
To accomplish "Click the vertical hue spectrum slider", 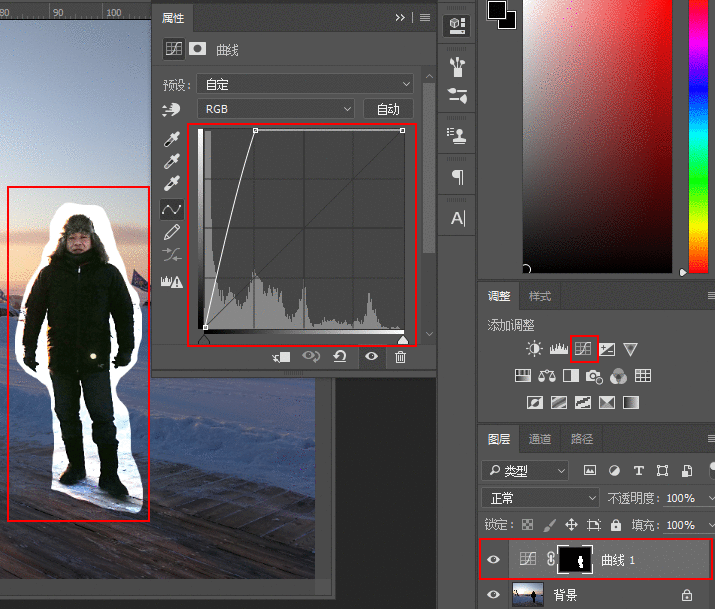I will pos(698,135).
